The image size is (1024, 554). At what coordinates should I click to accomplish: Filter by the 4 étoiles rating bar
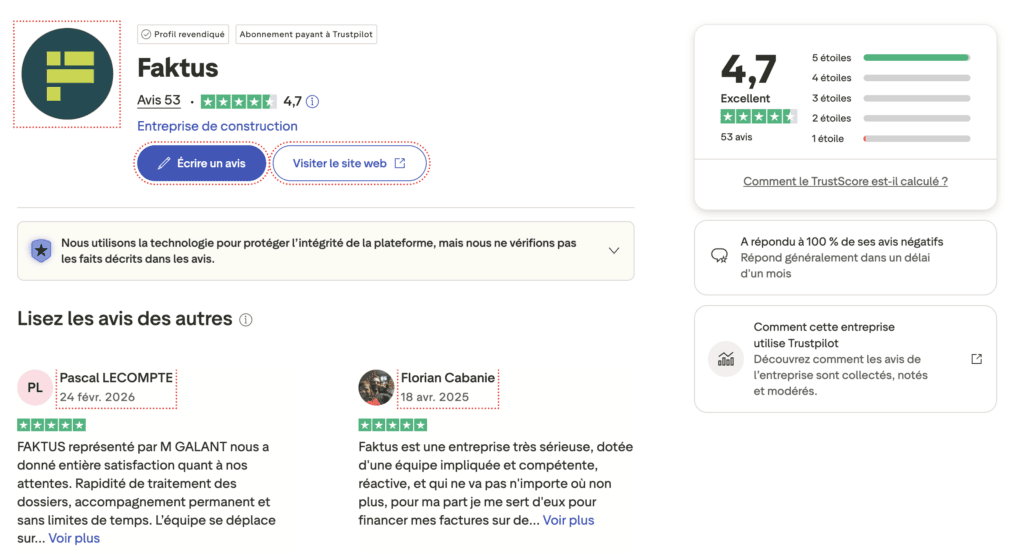(x=917, y=78)
